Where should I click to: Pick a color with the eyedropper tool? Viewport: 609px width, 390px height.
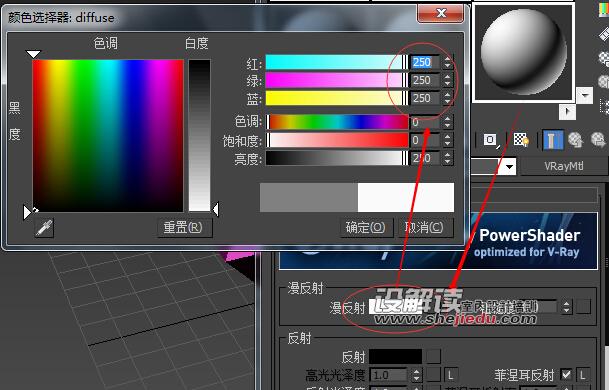point(44,228)
